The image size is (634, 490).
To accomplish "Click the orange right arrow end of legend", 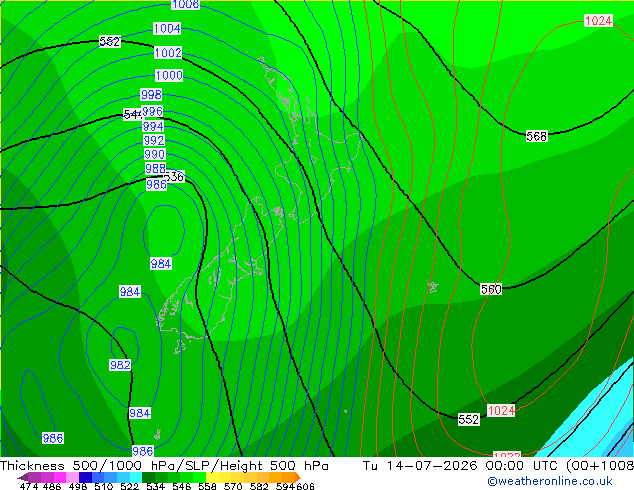I will pyautogui.click(x=298, y=477).
